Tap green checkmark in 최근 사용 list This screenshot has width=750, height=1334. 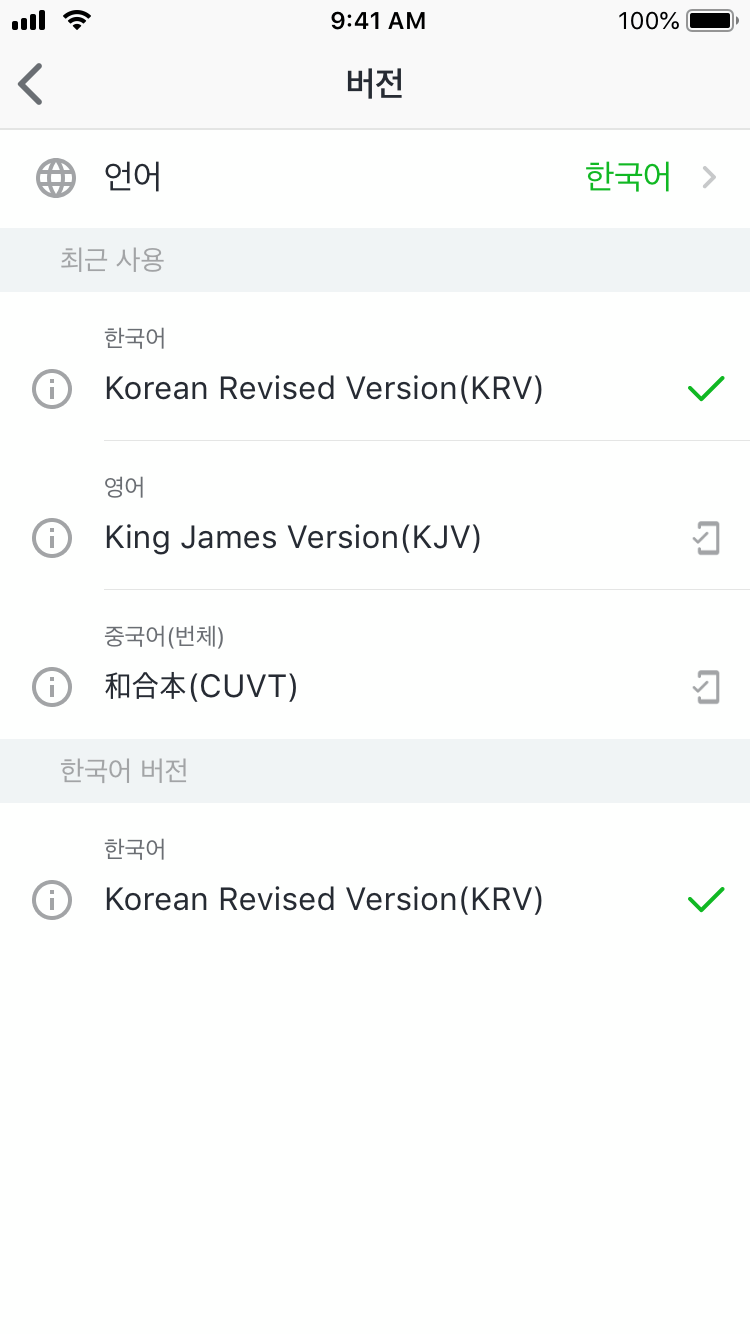point(706,389)
